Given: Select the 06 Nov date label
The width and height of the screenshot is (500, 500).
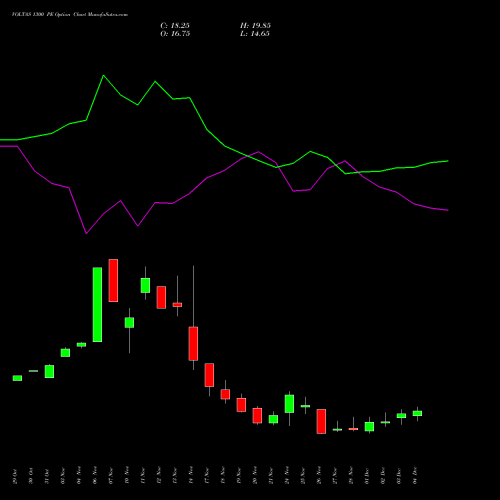Looking at the screenshot, I should (x=95, y=476).
